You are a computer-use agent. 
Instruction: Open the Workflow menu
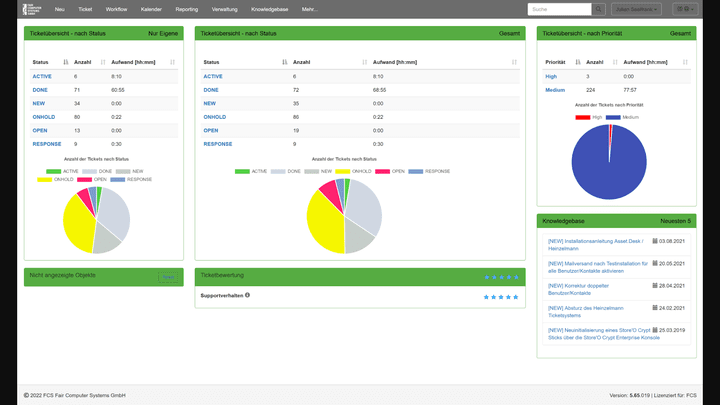(116, 9)
